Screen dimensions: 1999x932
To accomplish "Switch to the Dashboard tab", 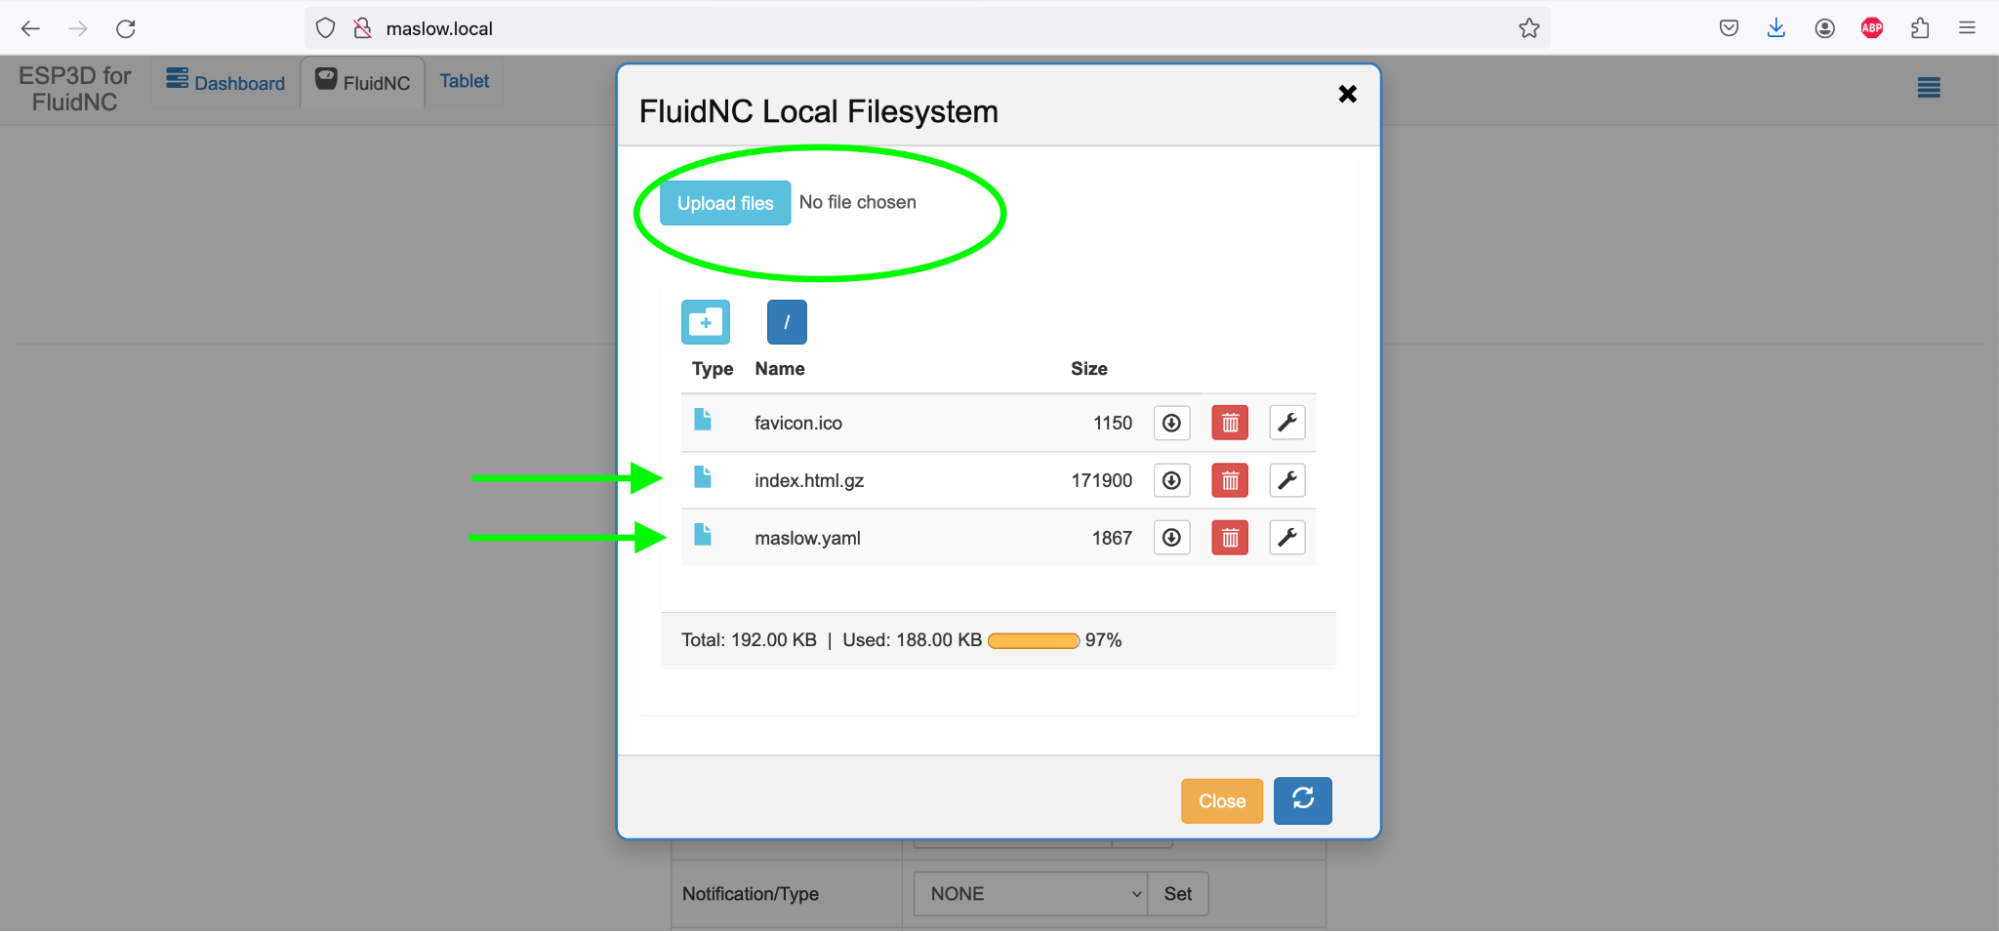I will 226,82.
